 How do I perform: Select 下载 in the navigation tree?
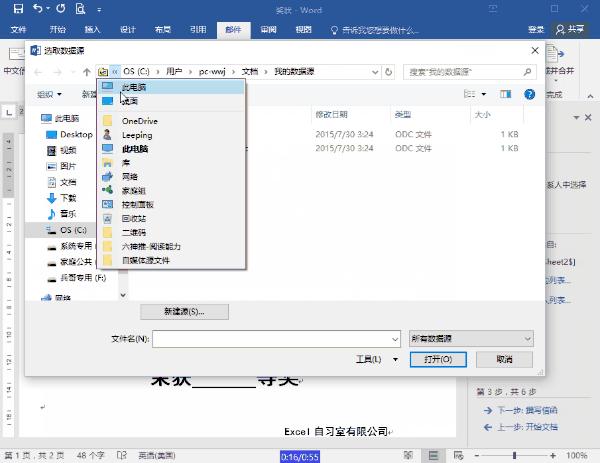pos(61,198)
